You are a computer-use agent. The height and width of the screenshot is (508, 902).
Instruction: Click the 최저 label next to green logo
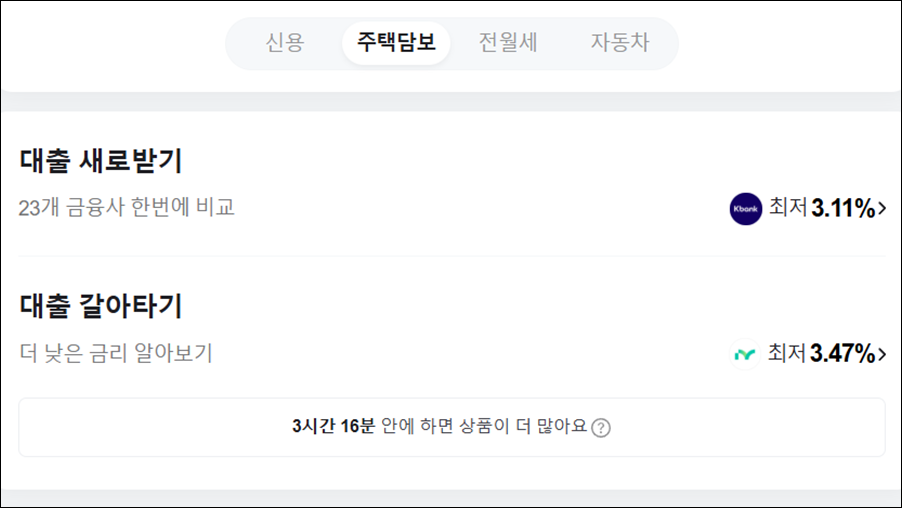tap(787, 353)
